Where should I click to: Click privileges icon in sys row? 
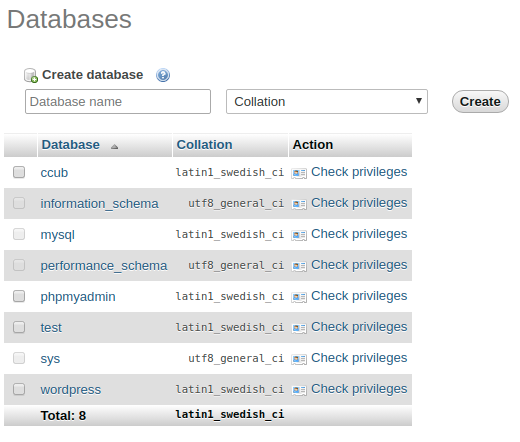point(299,359)
